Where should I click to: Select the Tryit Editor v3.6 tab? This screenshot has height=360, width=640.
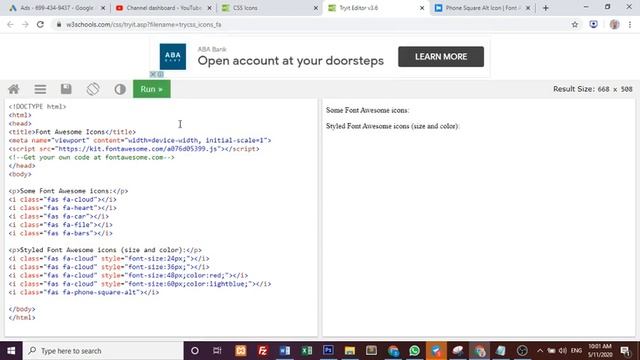pyautogui.click(x=375, y=8)
